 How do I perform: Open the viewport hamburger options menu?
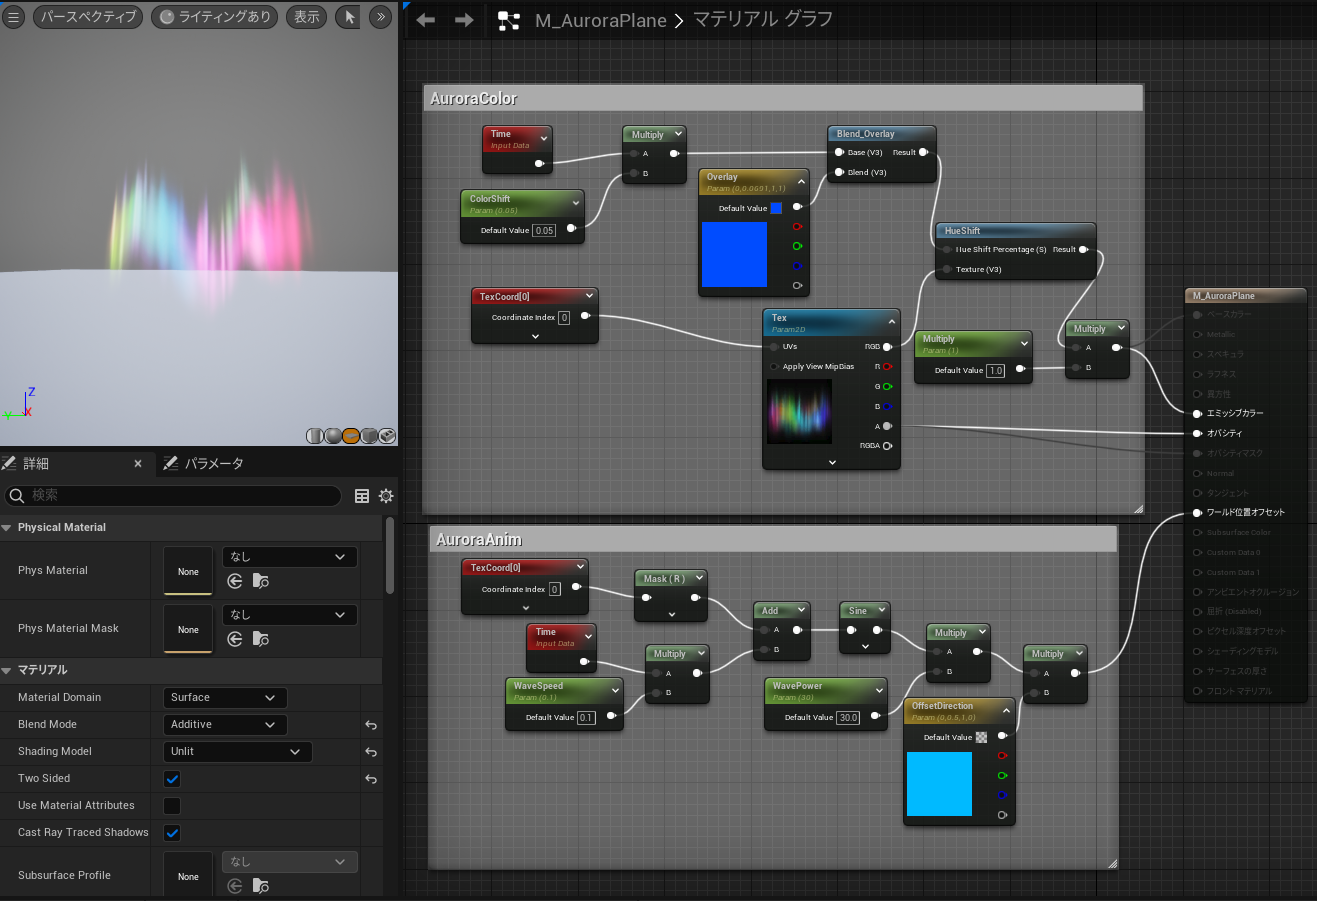[13, 17]
